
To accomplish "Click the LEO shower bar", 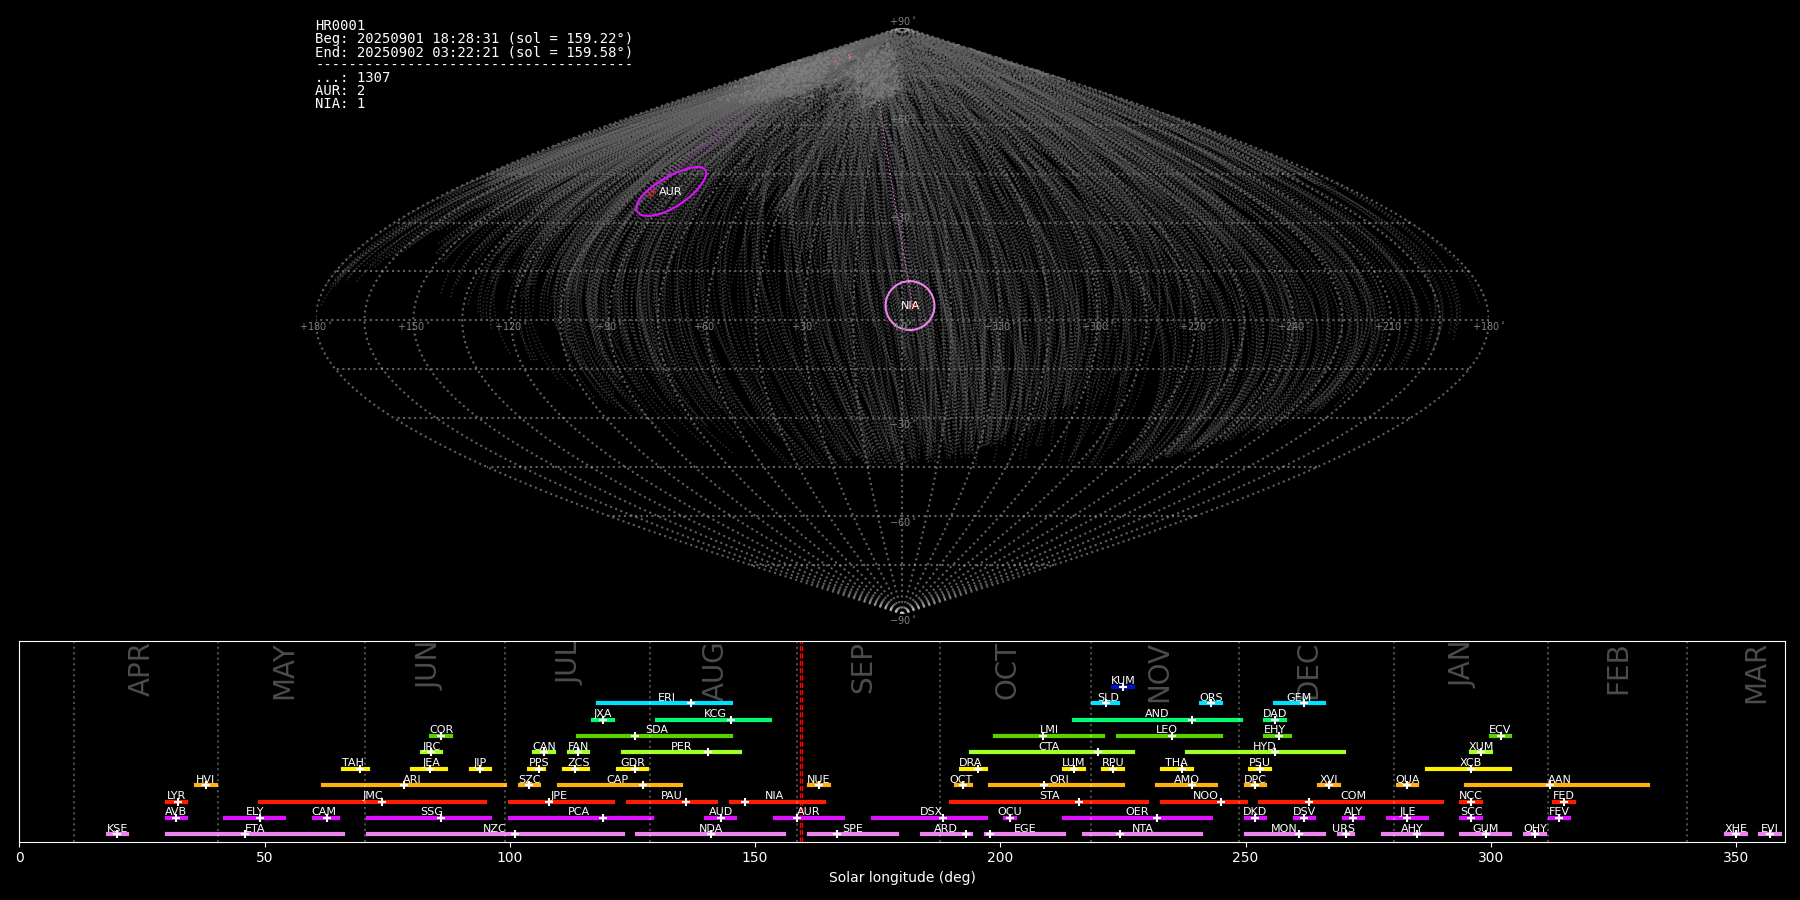I will click(1169, 736).
